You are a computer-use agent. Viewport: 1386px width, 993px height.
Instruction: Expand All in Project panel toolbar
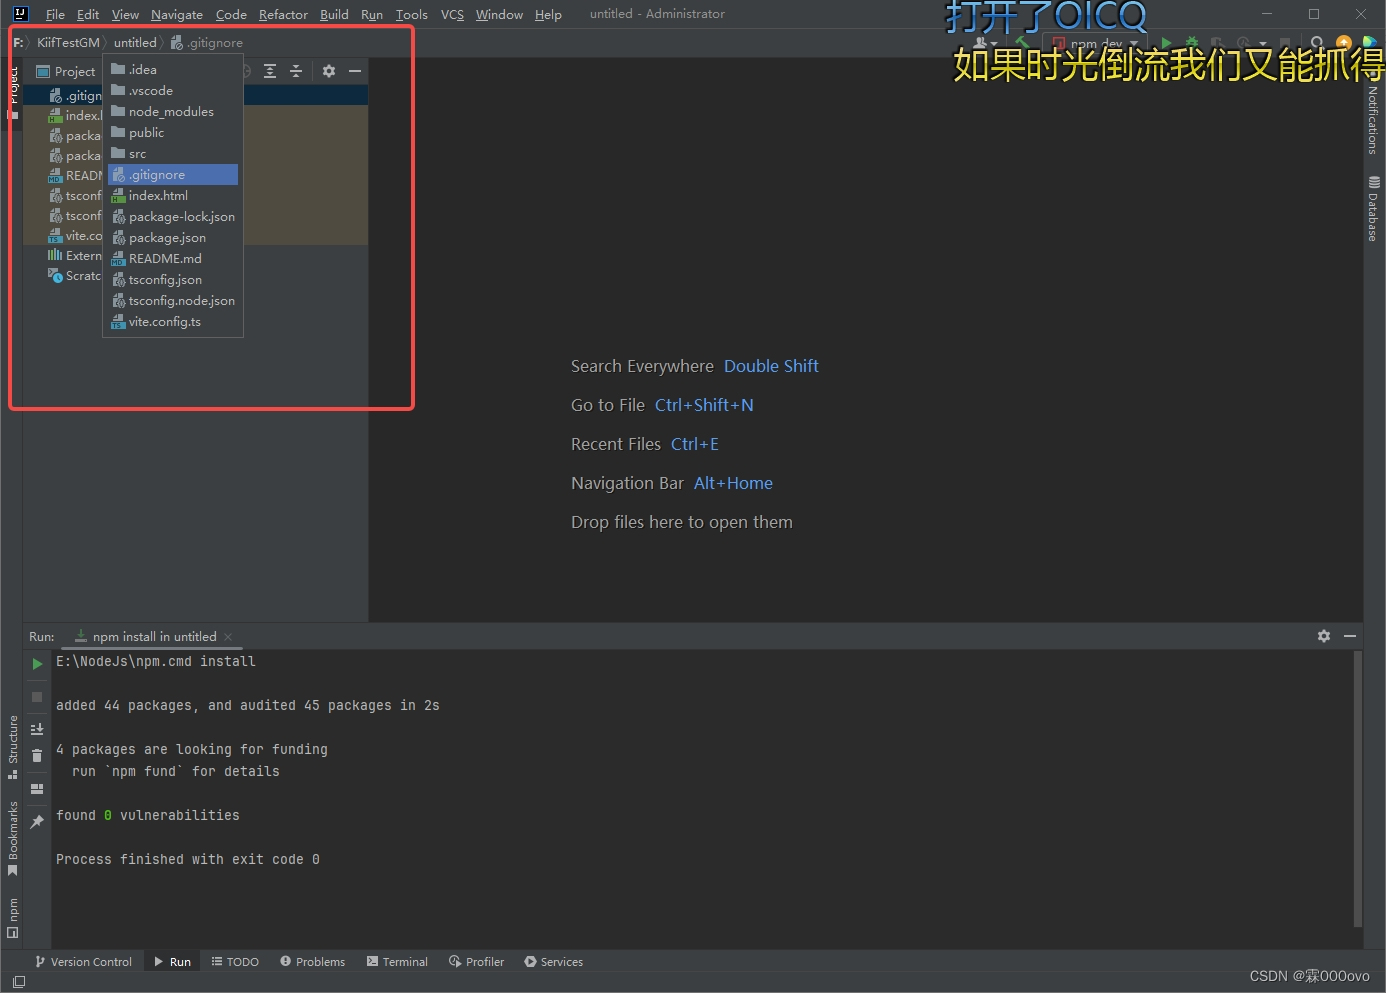coord(270,71)
